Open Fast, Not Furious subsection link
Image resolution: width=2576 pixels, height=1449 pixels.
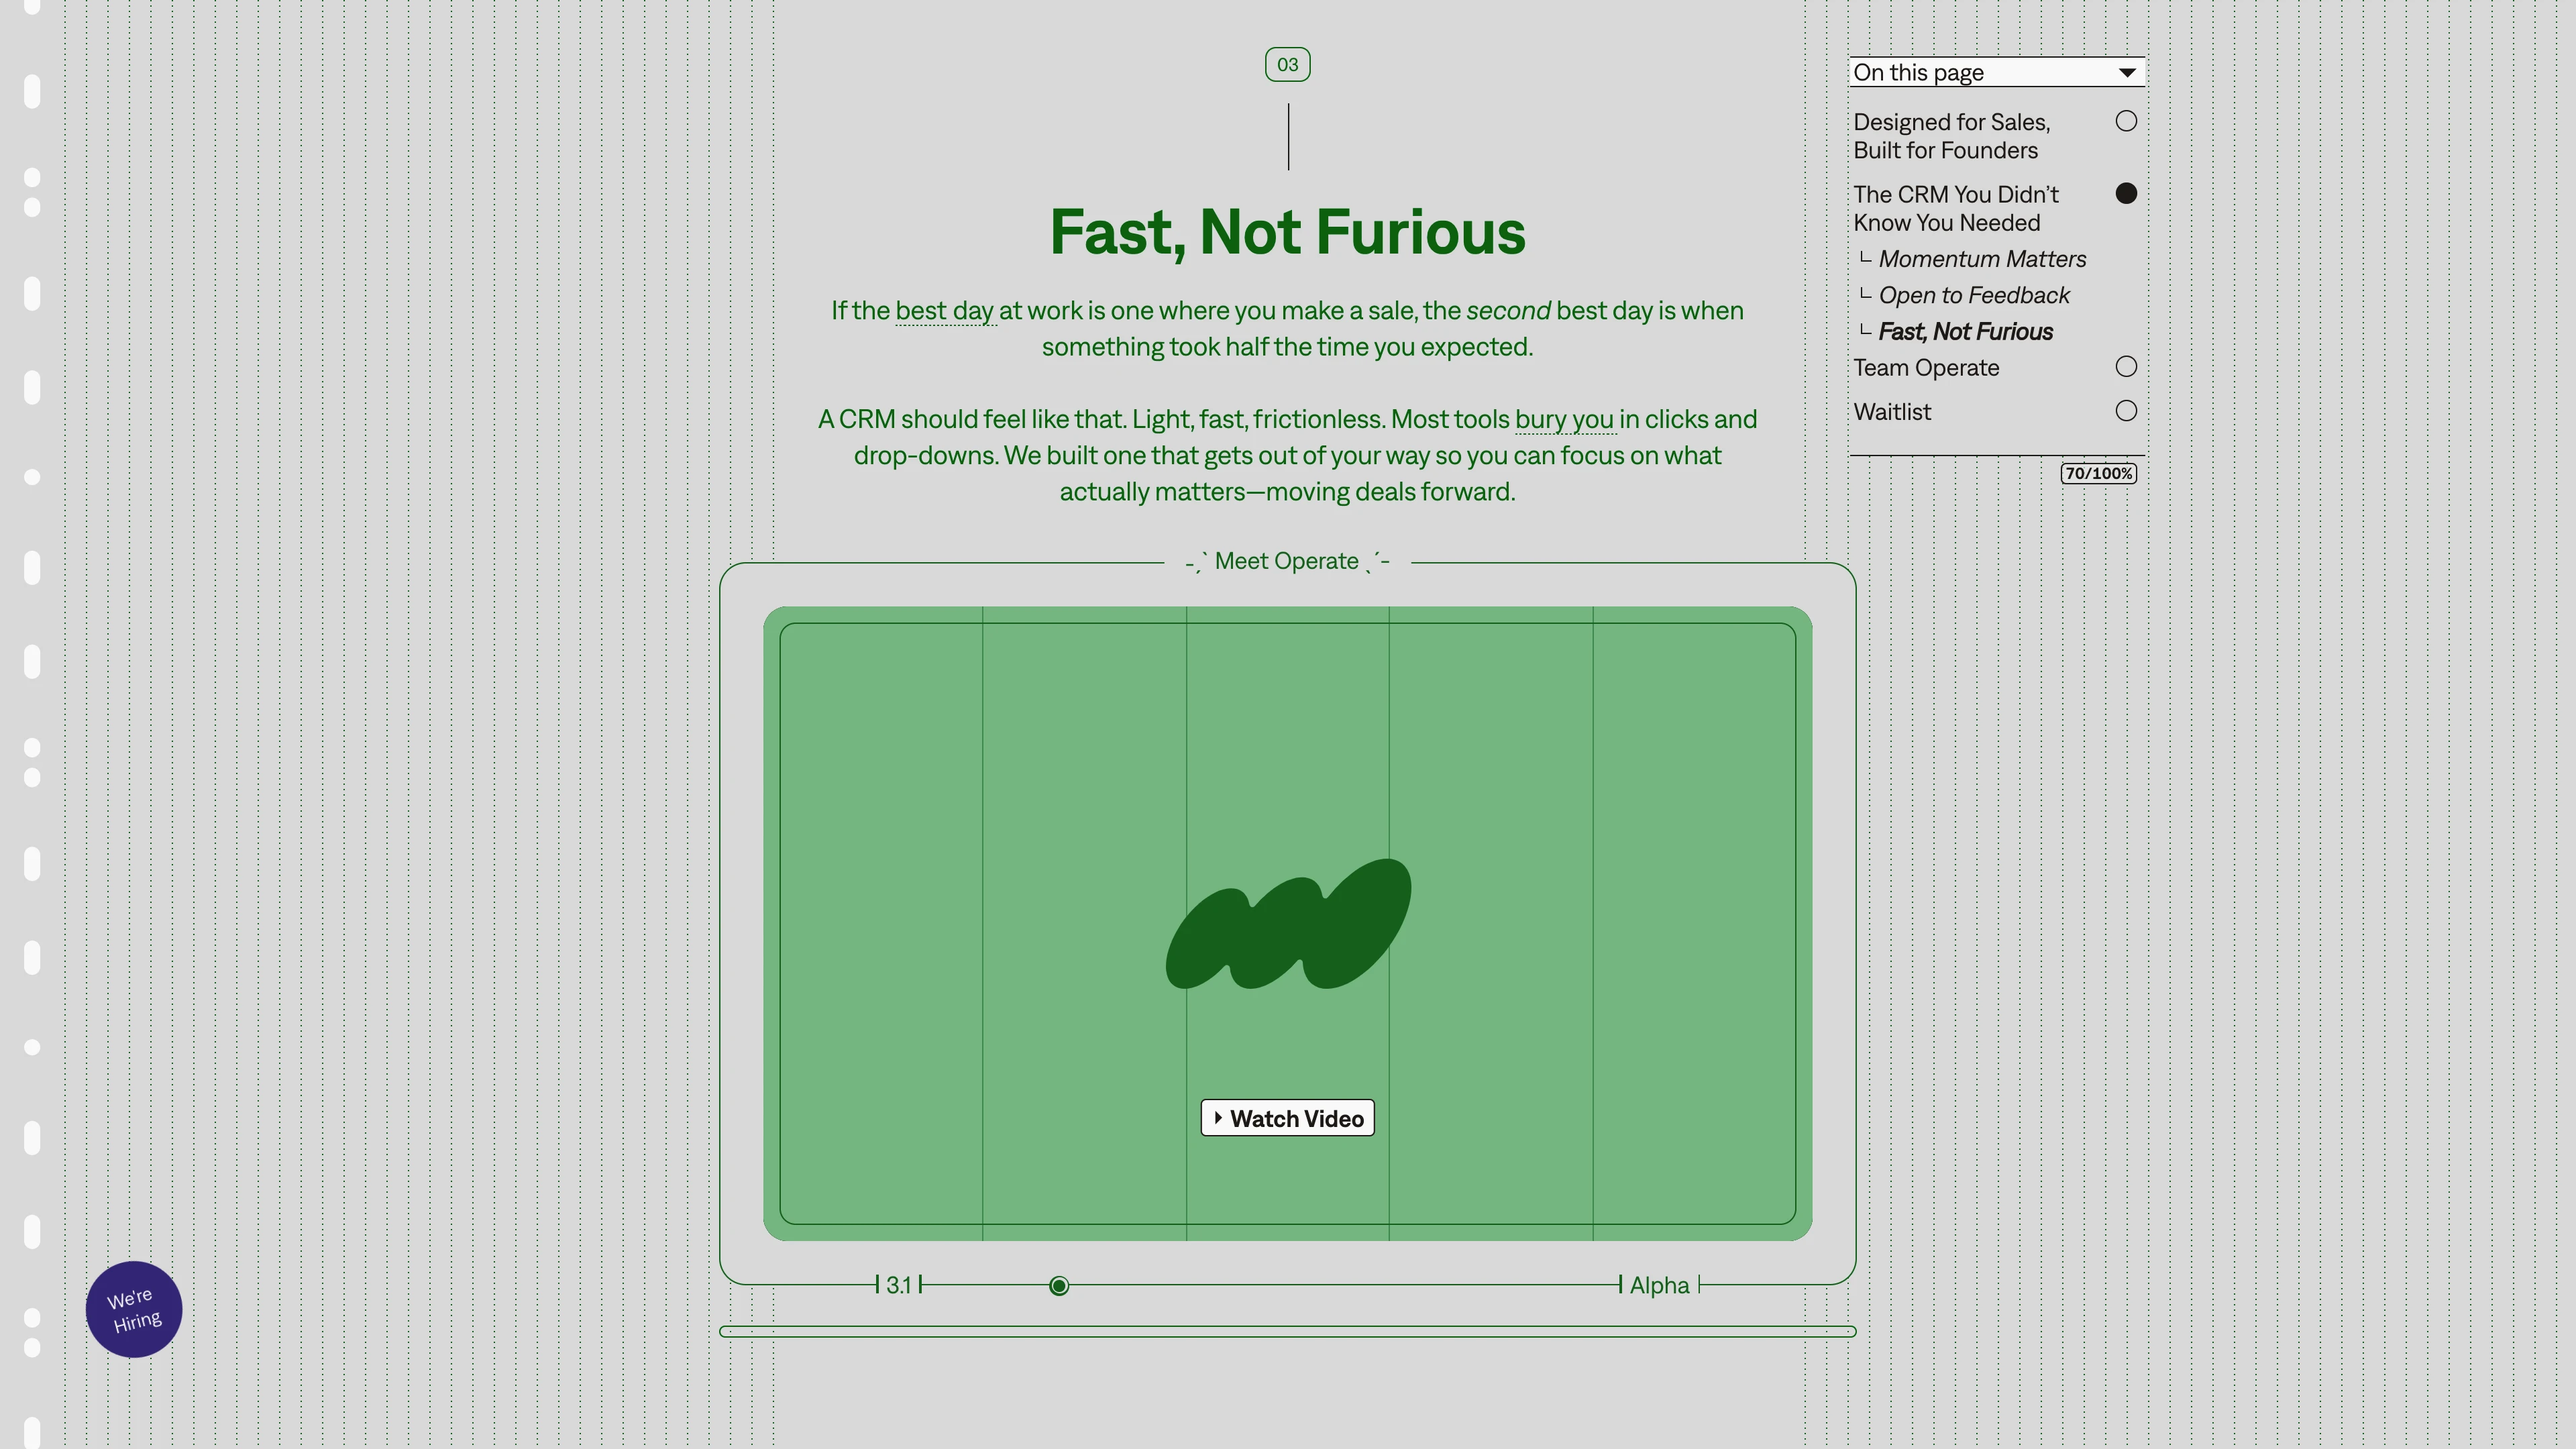(x=1965, y=331)
